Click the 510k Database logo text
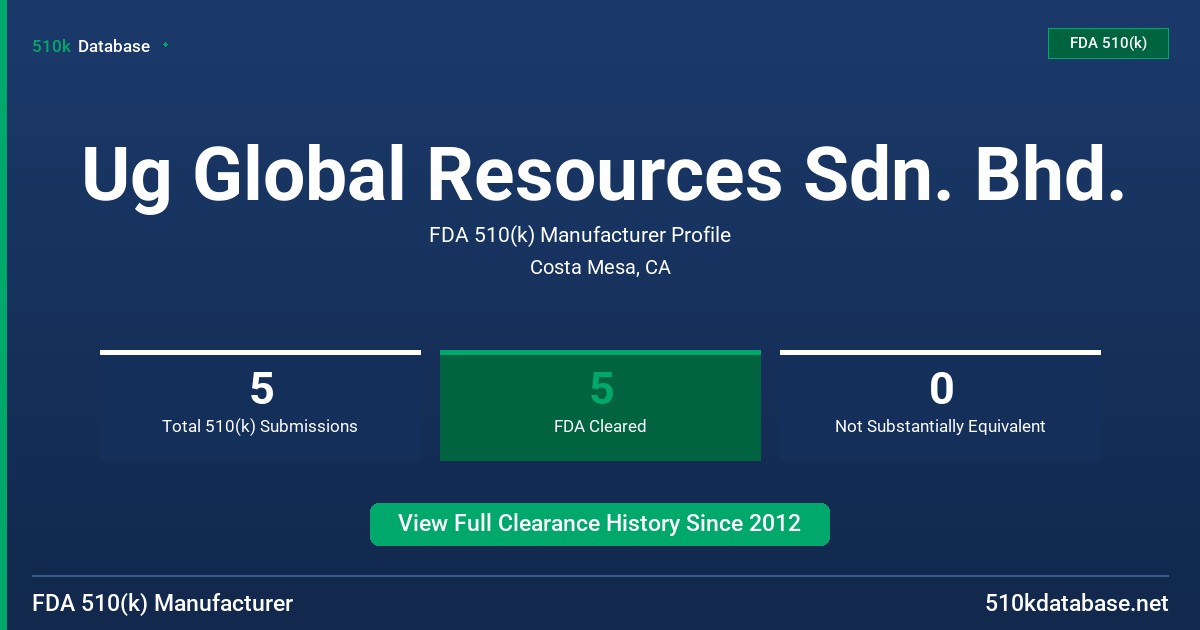This screenshot has height=630, width=1200. [91, 46]
